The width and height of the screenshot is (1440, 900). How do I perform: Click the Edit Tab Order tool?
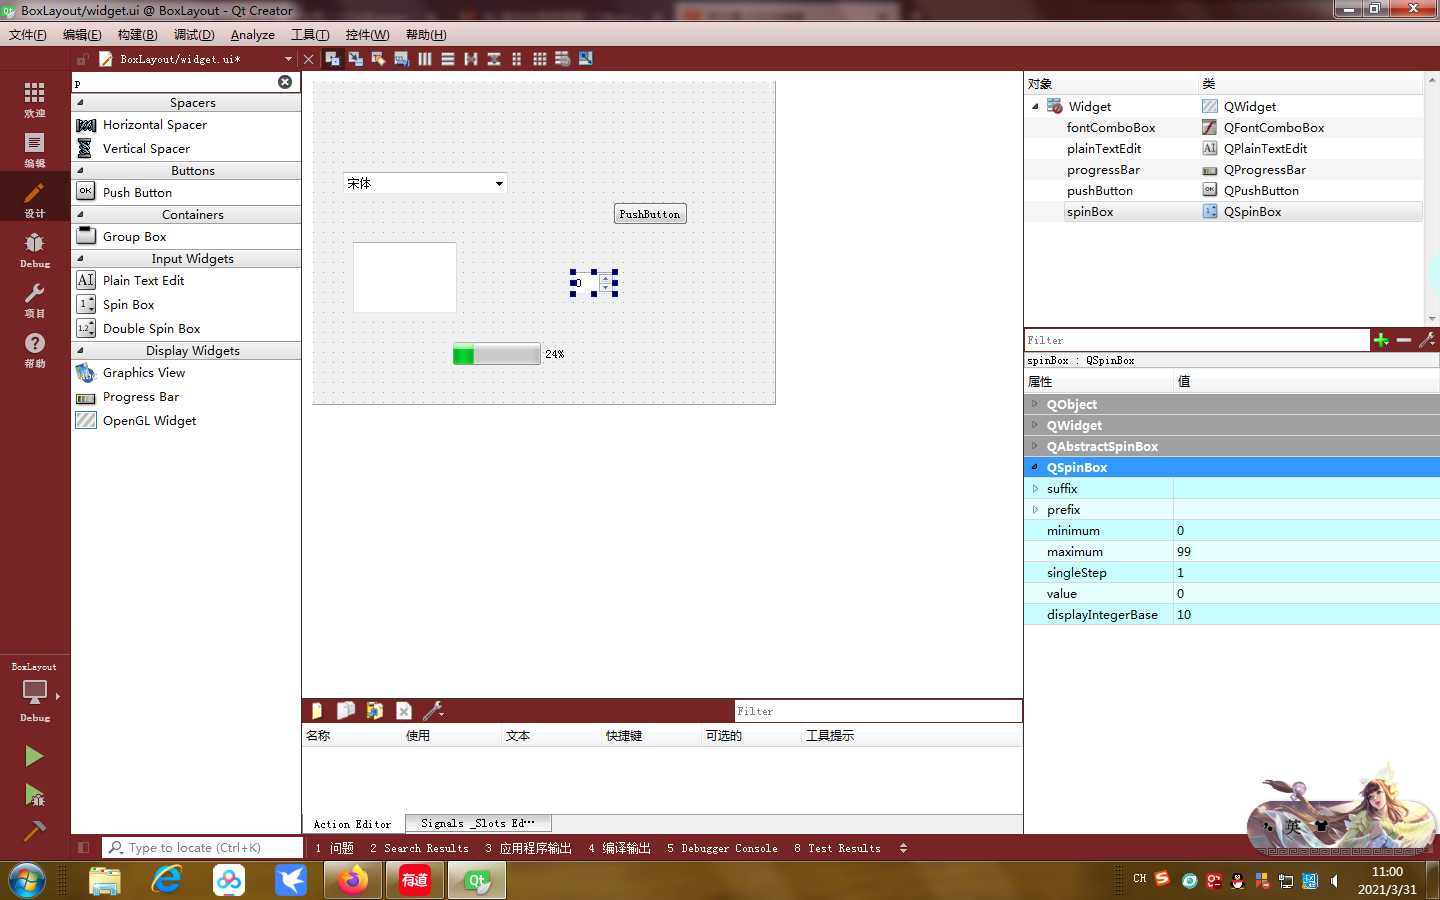(402, 58)
